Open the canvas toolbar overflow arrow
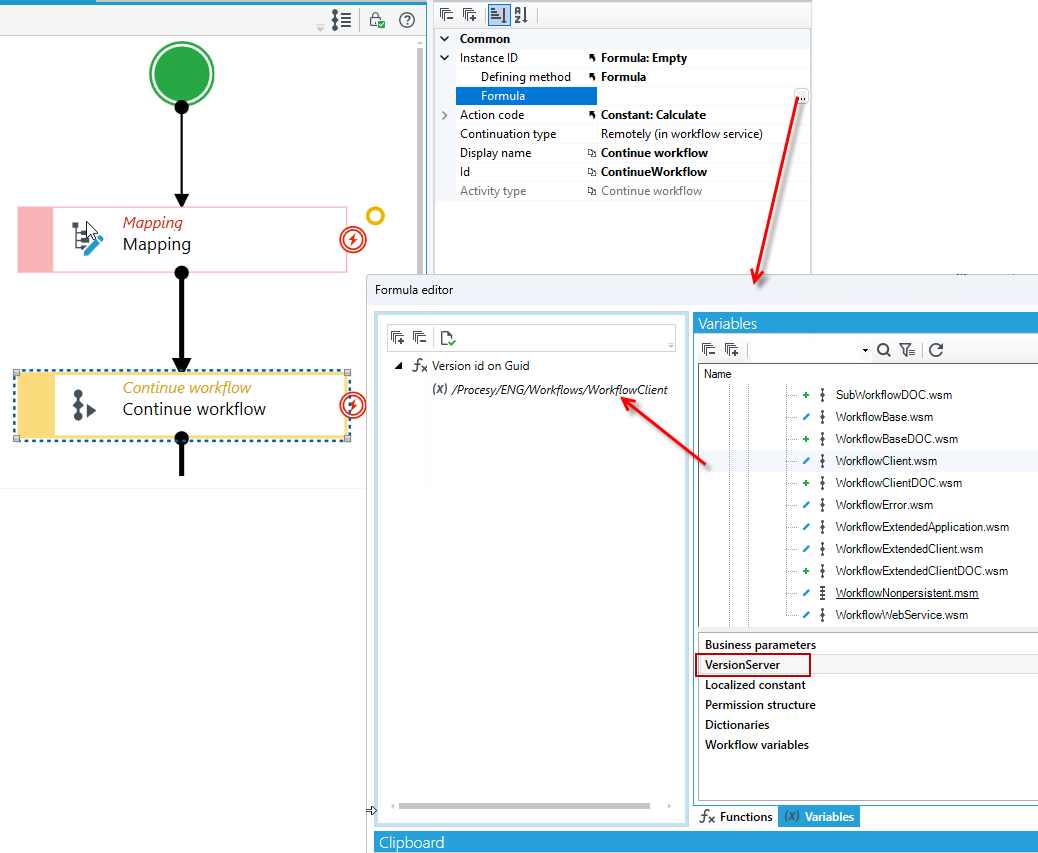 point(320,27)
